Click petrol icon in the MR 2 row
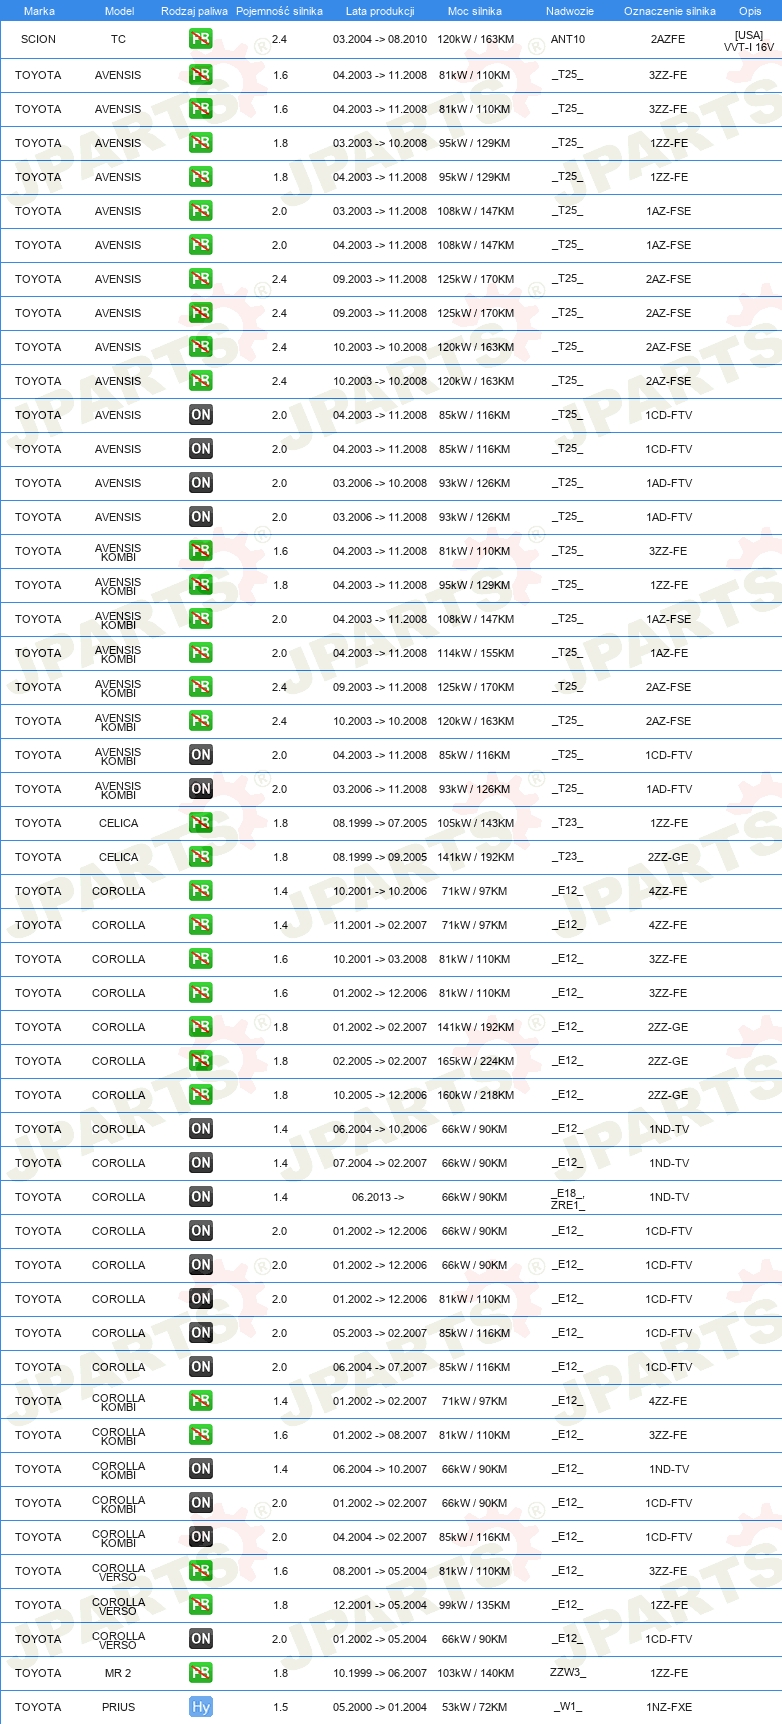Screen dimensions: 782x1724 201,1673
